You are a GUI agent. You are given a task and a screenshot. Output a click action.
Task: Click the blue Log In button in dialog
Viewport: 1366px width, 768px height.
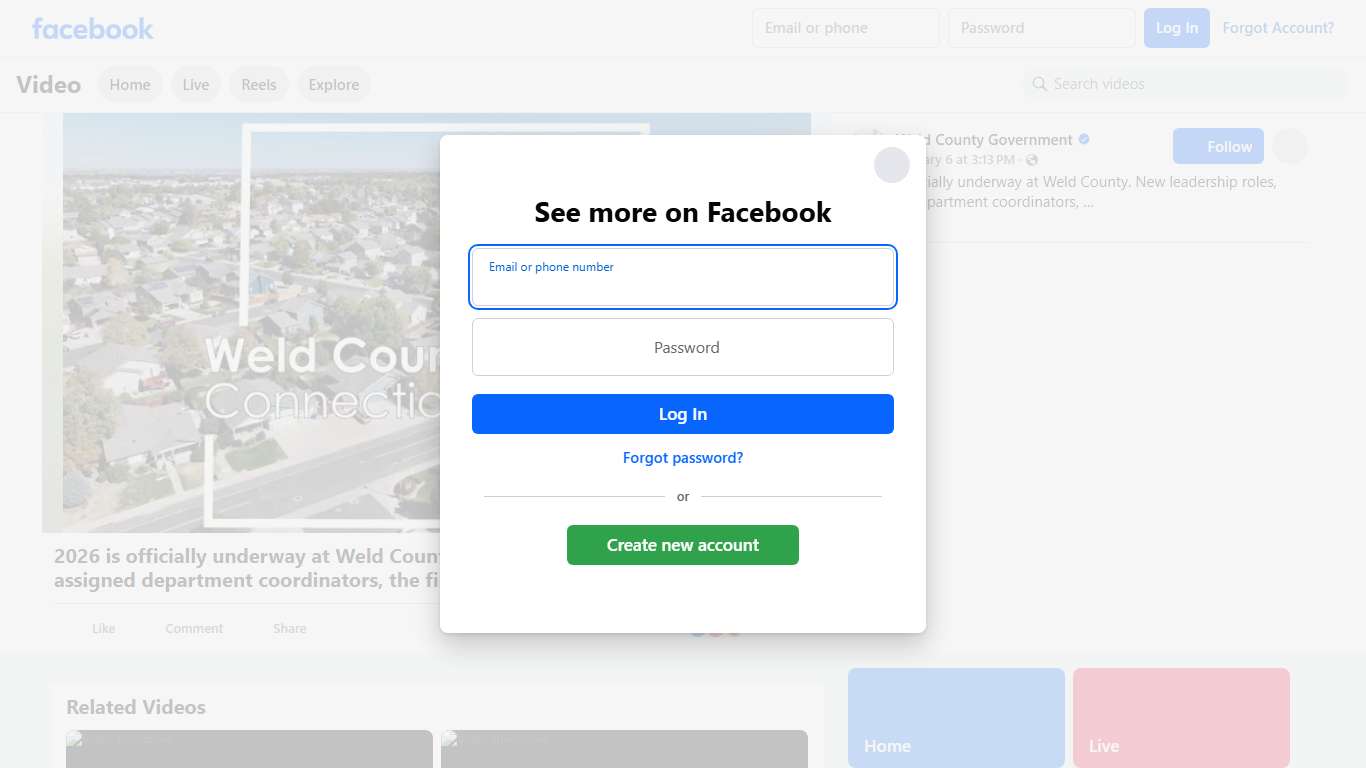[683, 414]
